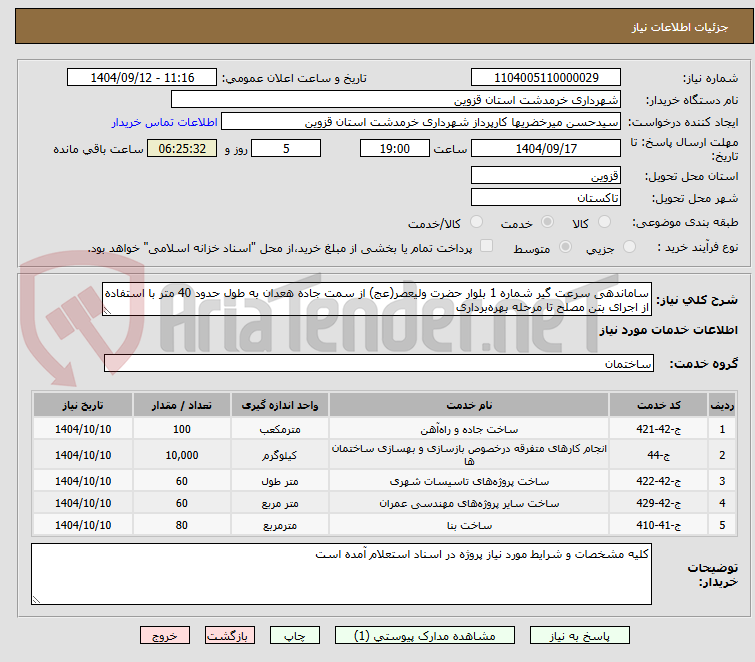Select the خدمت radio button
The width and height of the screenshot is (755, 662).
coord(547,222)
